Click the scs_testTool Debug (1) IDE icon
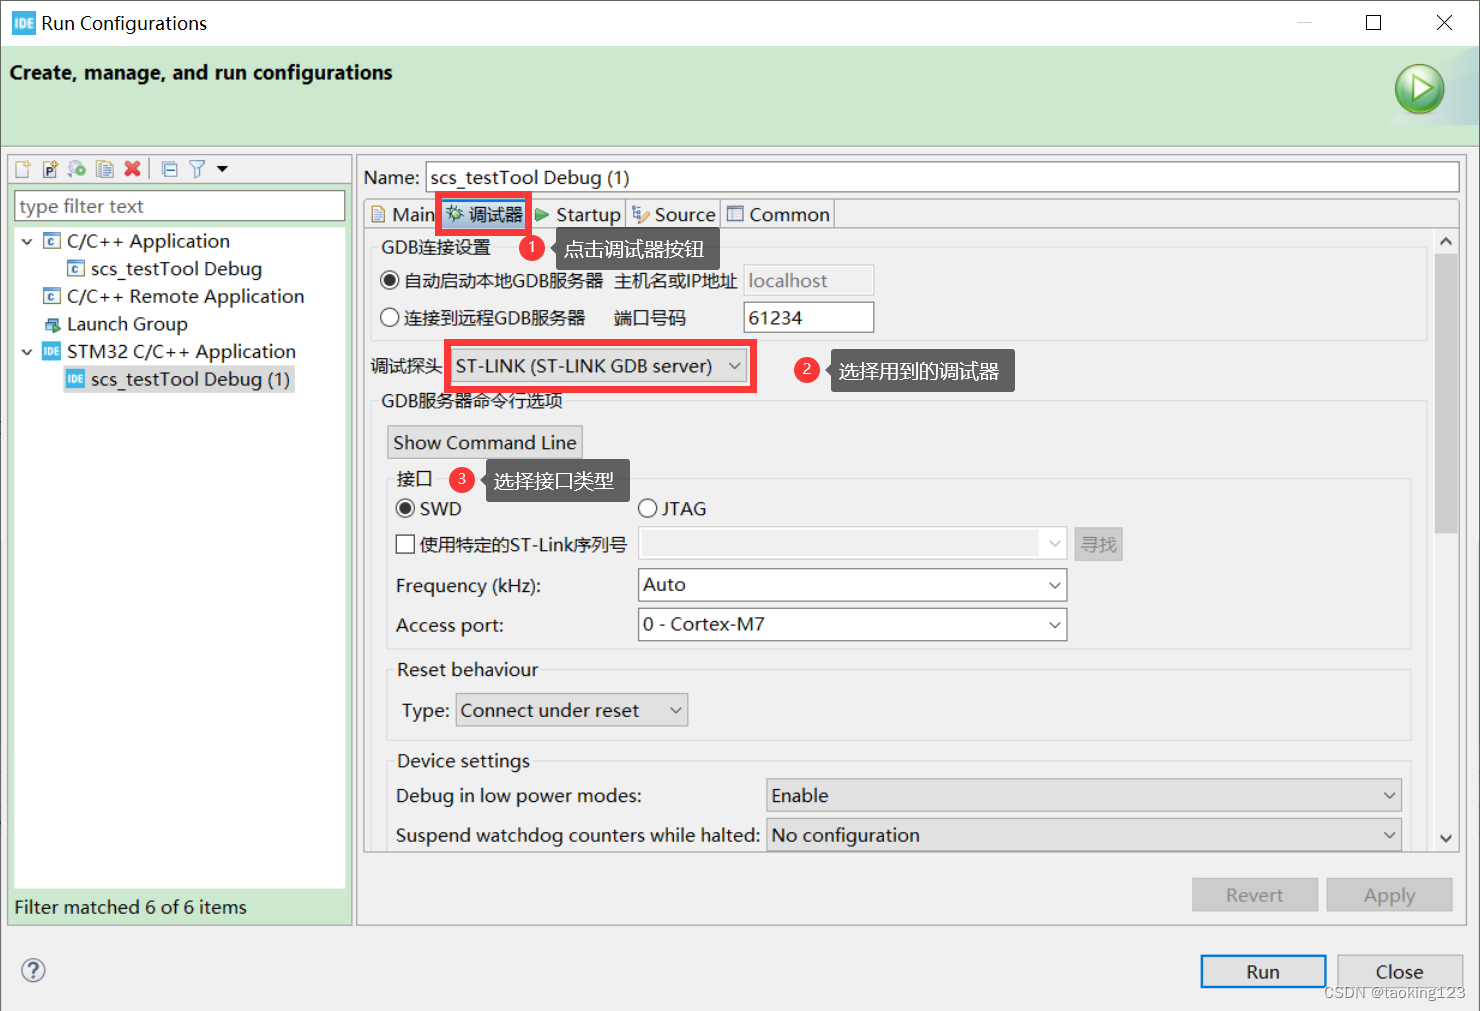This screenshot has height=1011, width=1480. [75, 379]
